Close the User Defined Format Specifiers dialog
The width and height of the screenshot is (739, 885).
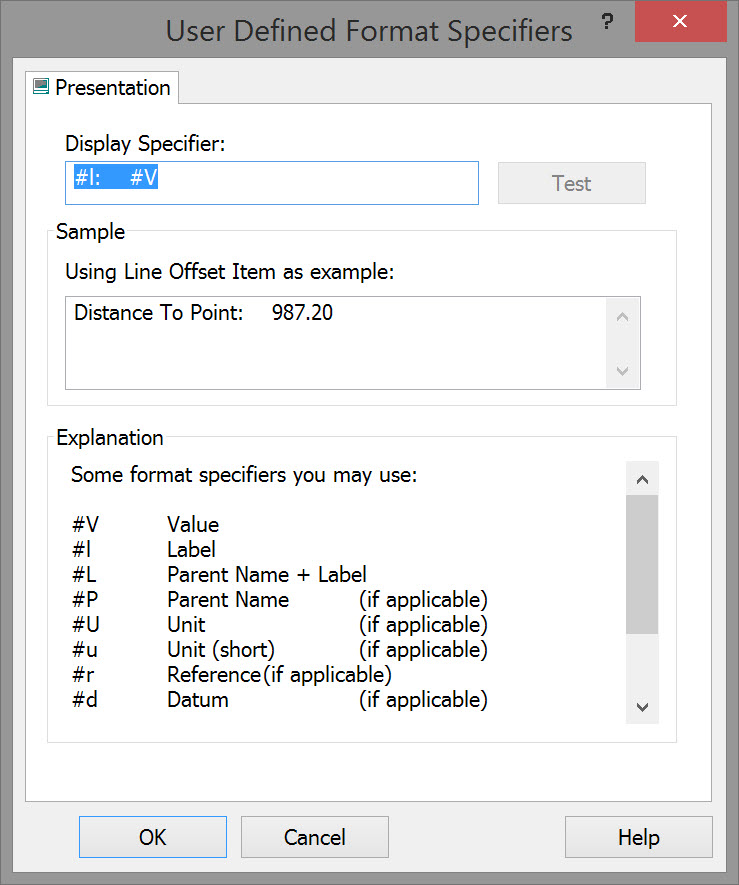(x=680, y=21)
